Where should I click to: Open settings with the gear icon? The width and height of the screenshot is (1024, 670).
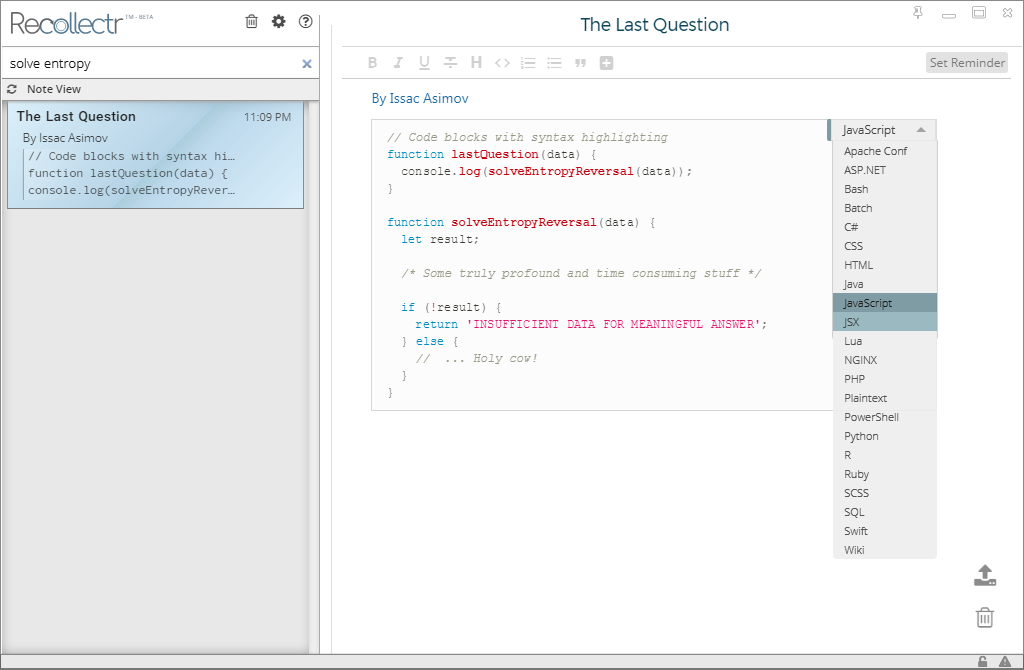point(279,22)
